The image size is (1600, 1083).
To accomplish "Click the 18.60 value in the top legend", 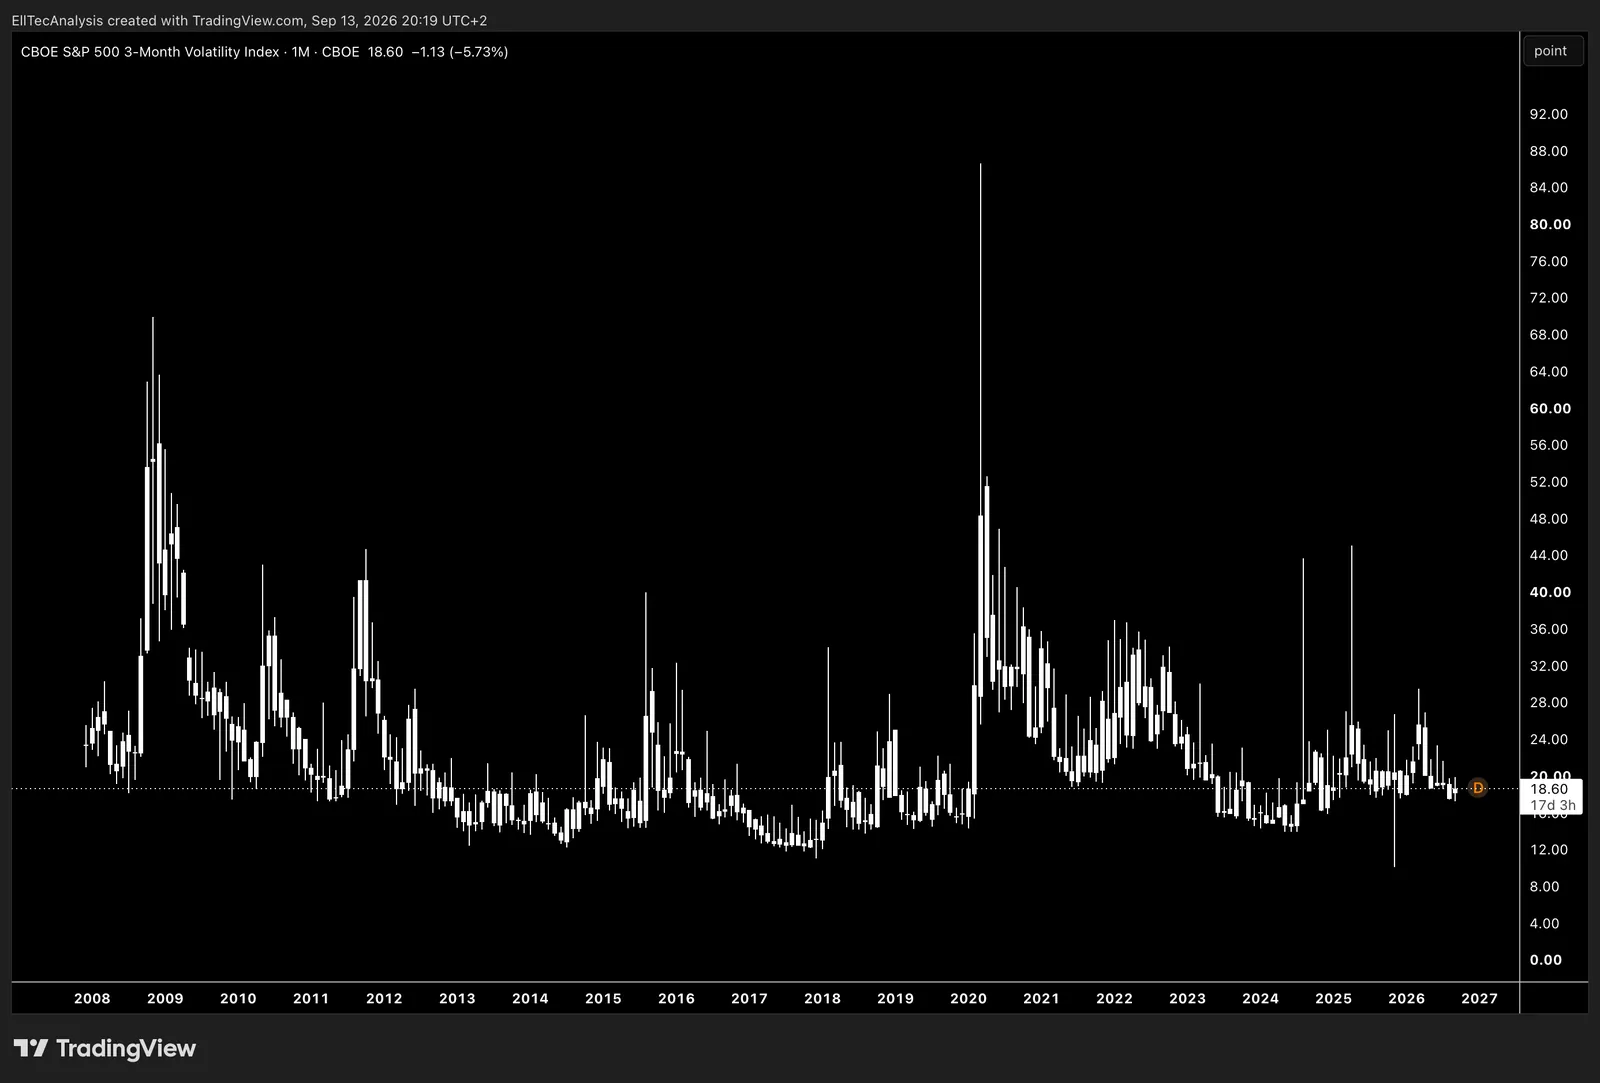I will coord(385,52).
